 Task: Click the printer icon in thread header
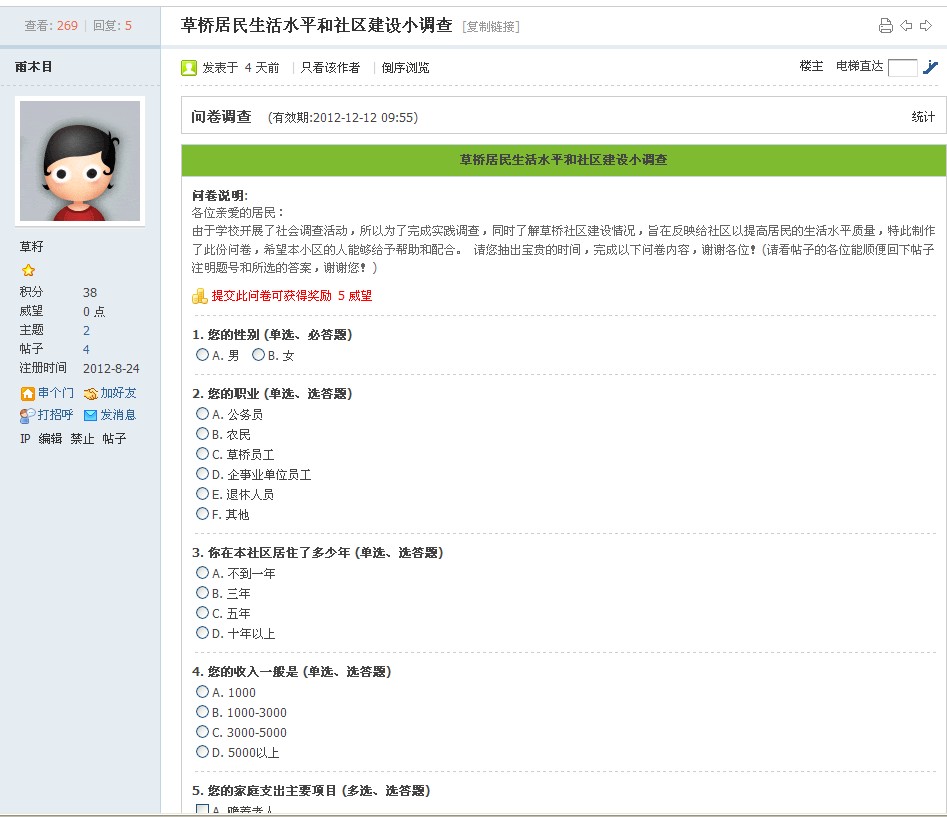[x=885, y=25]
